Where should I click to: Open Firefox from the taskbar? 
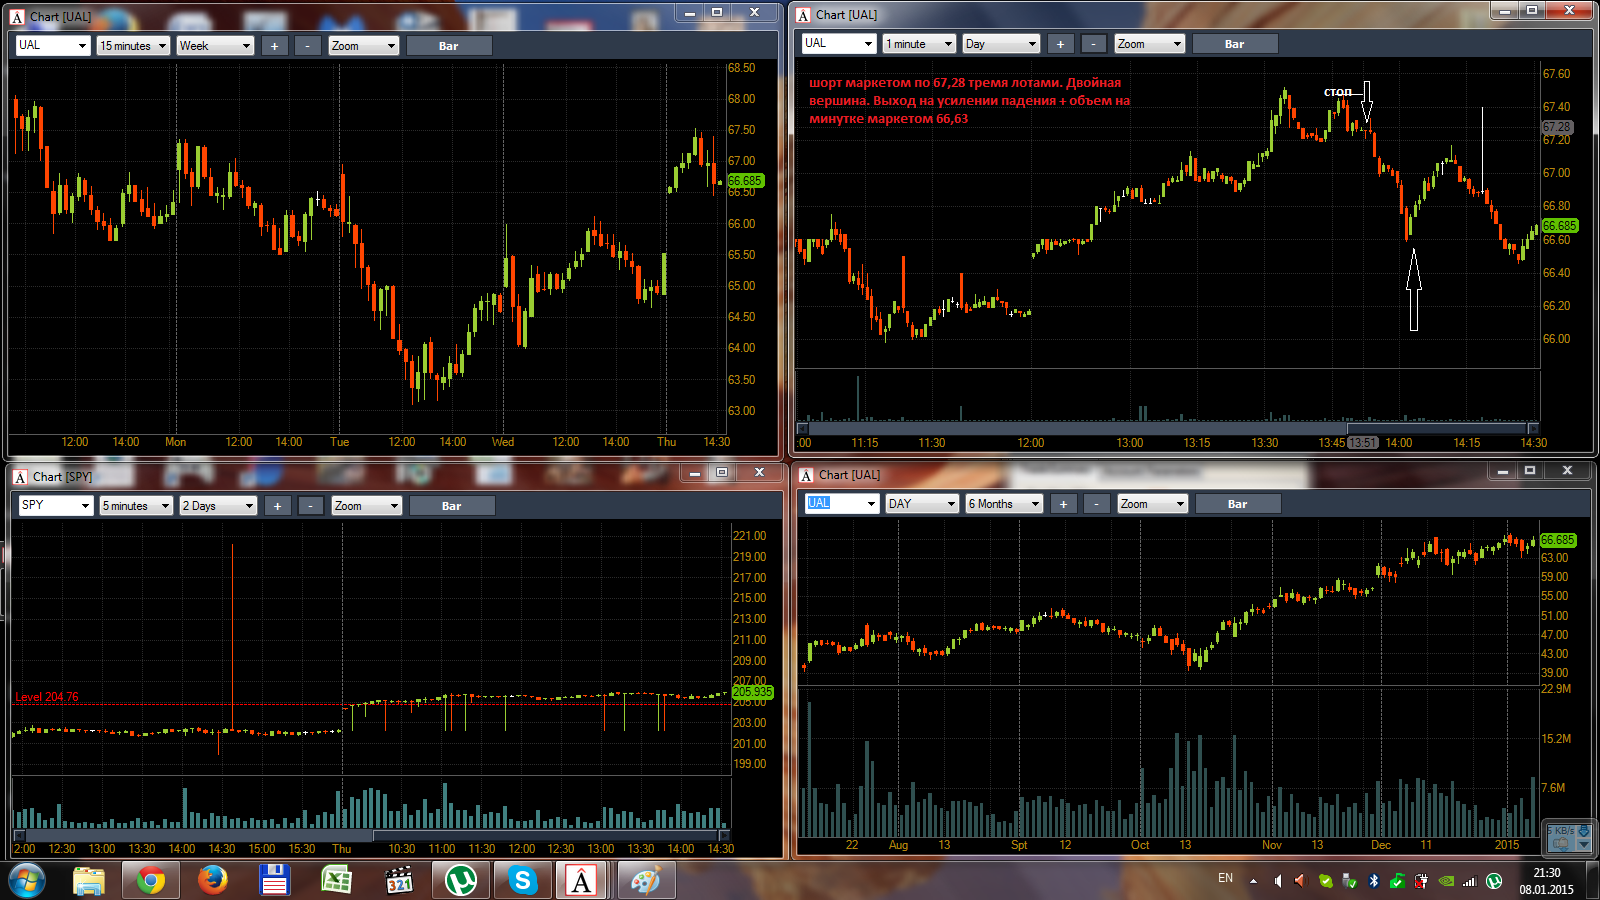212,880
